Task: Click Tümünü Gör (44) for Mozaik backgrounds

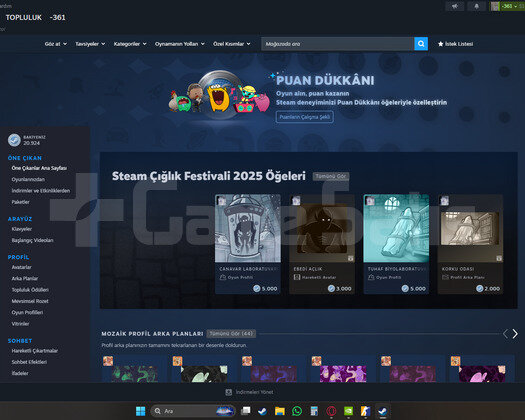Action: tap(231, 334)
